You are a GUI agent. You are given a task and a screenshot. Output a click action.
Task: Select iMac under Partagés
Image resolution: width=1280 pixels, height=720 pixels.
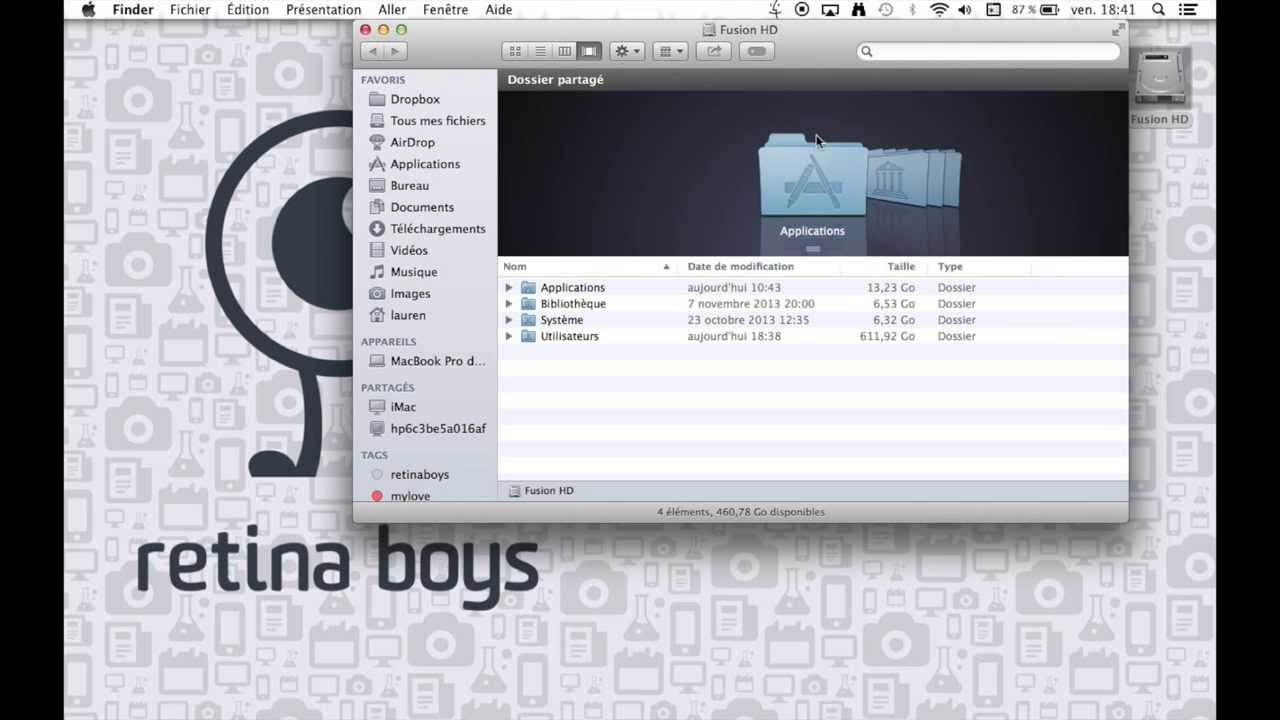[403, 407]
